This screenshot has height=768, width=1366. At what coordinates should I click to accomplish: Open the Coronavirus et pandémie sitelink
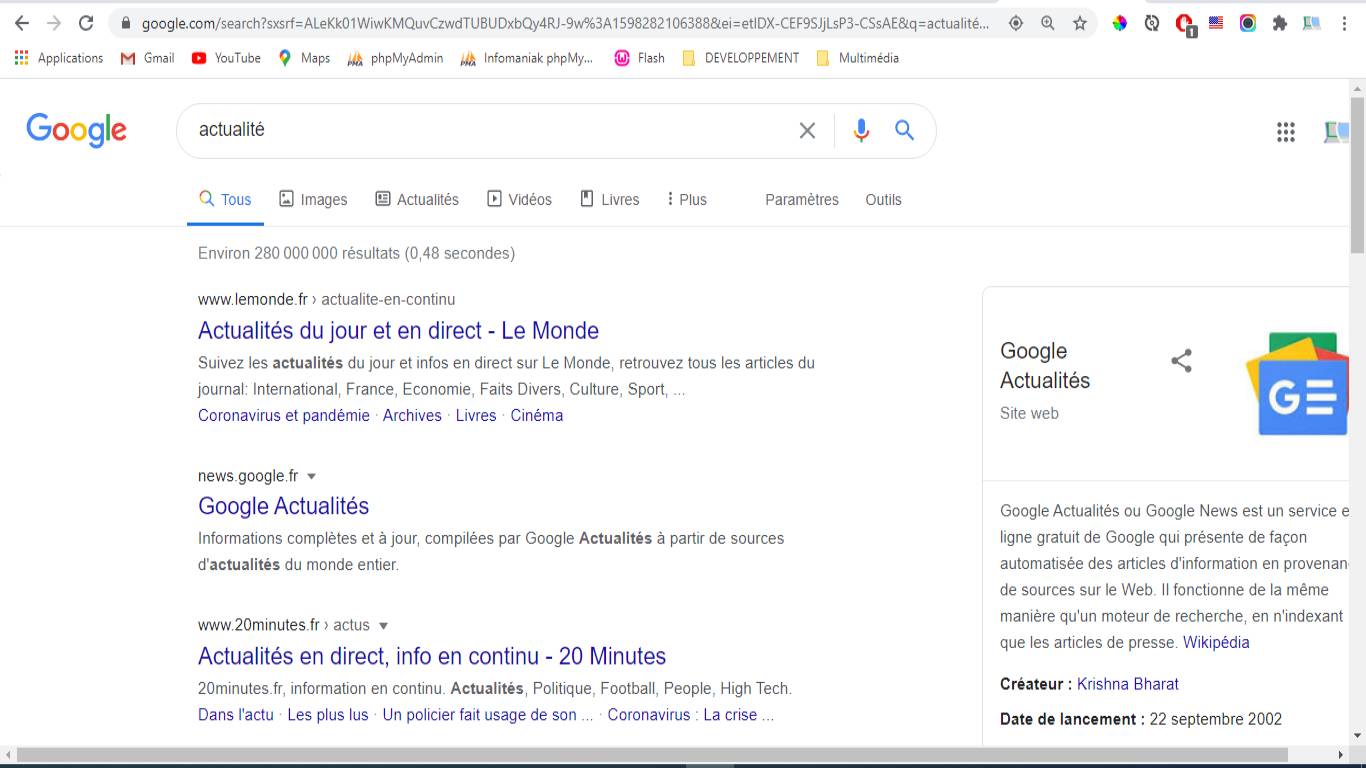[x=284, y=415]
